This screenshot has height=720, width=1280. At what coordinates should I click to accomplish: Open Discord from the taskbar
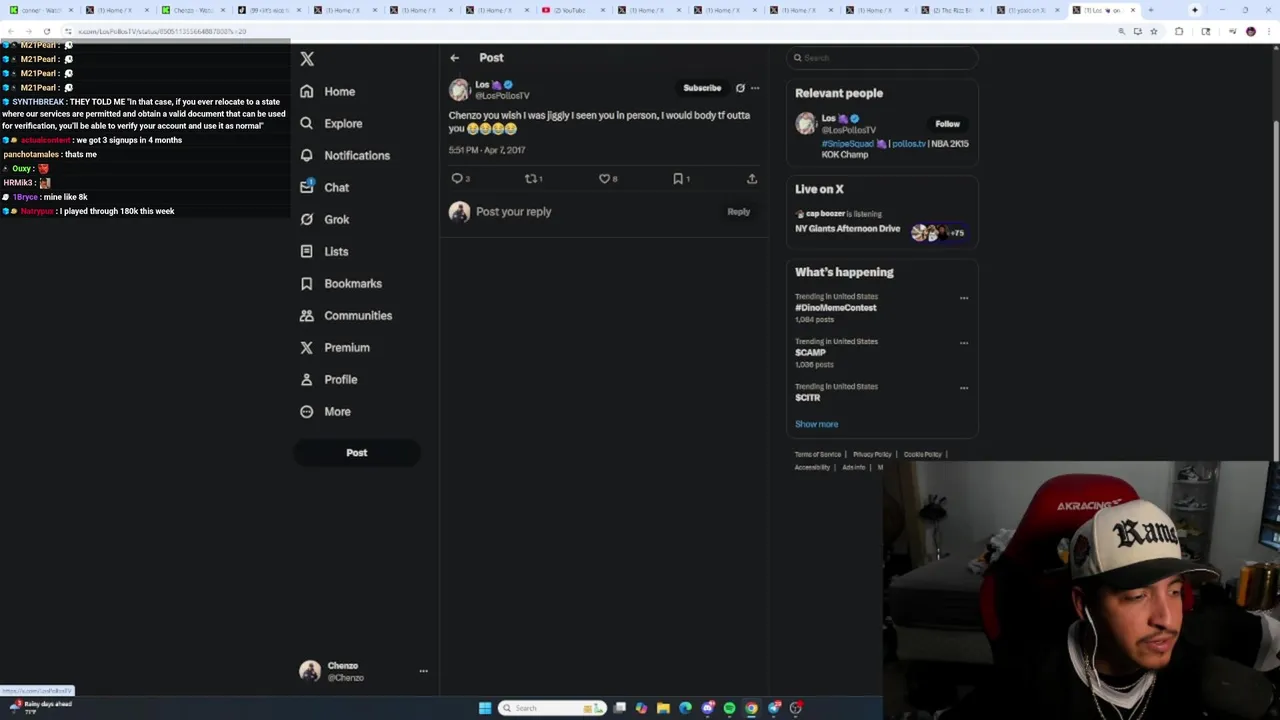click(x=708, y=708)
